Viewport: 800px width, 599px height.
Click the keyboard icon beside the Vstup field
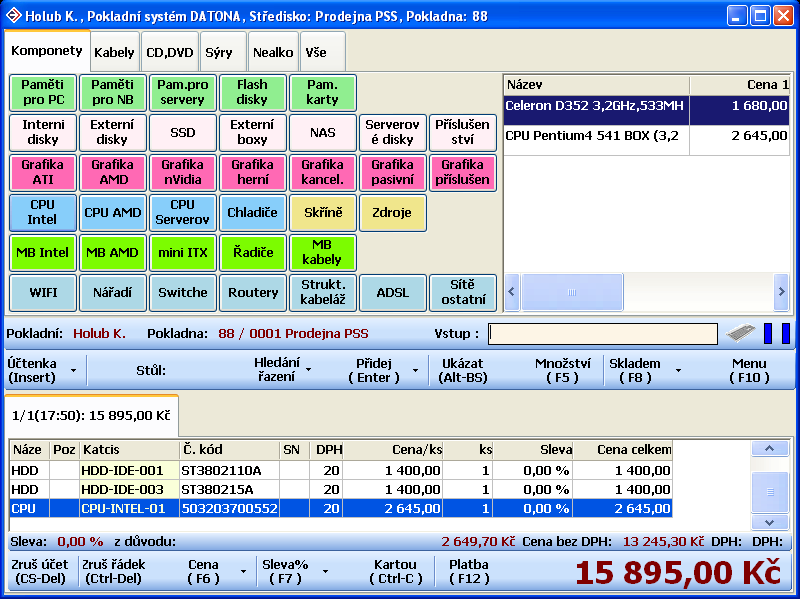(740, 333)
